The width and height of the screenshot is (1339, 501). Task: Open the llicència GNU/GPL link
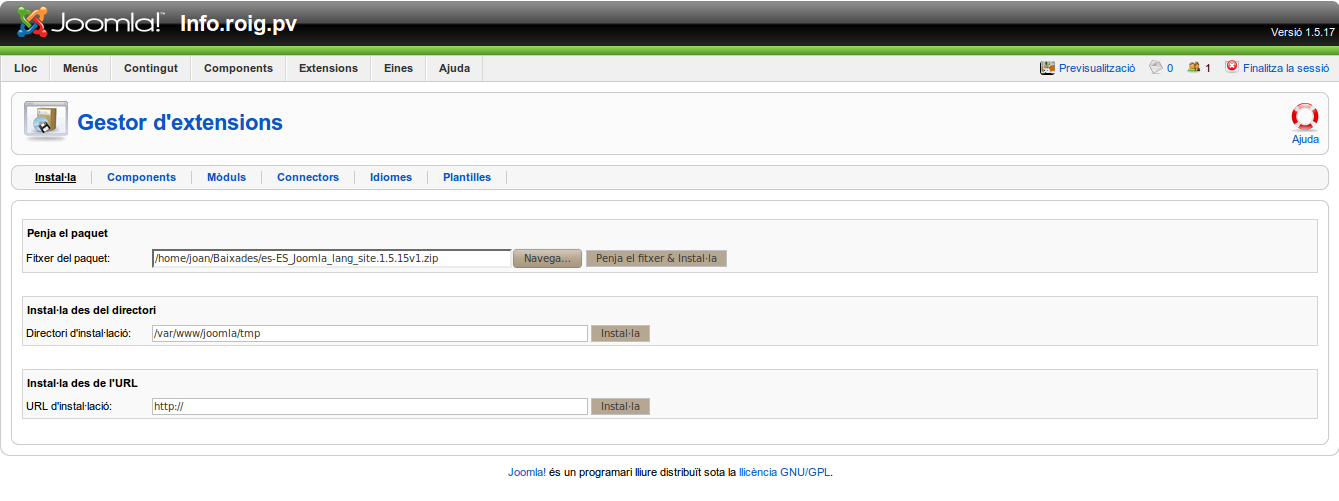[x=785, y=472]
